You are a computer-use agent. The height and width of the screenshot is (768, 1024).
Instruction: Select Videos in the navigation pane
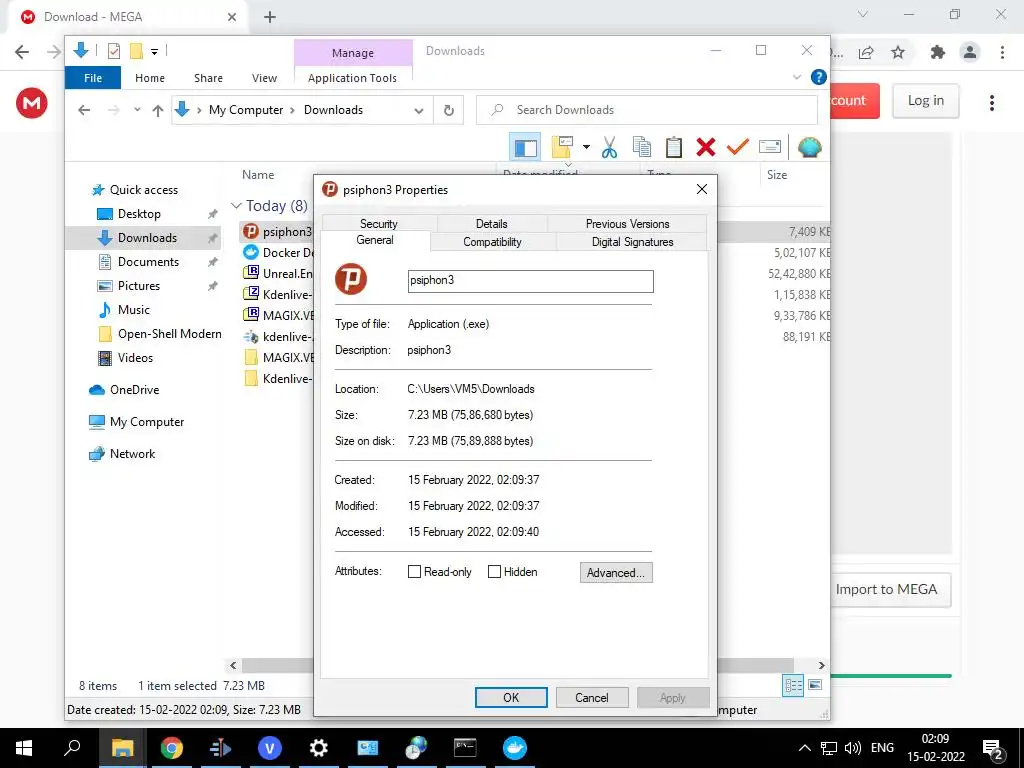pos(135,358)
